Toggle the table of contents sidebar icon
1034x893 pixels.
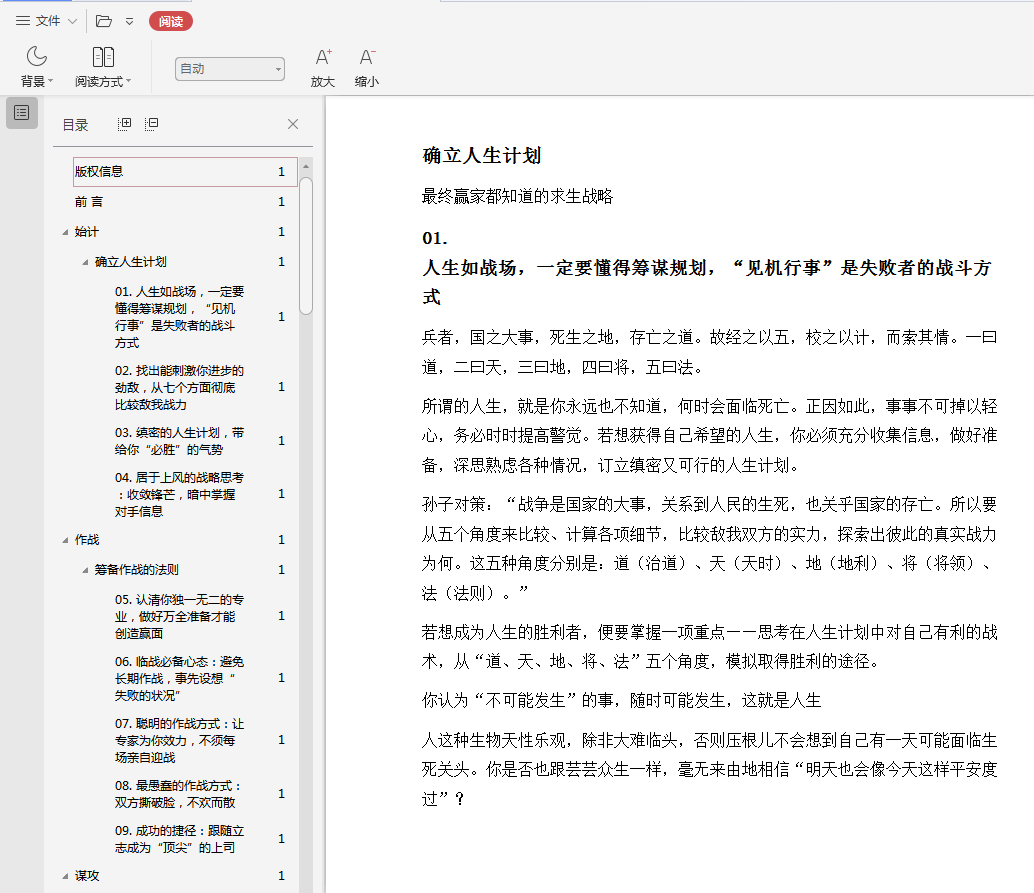pyautogui.click(x=22, y=113)
